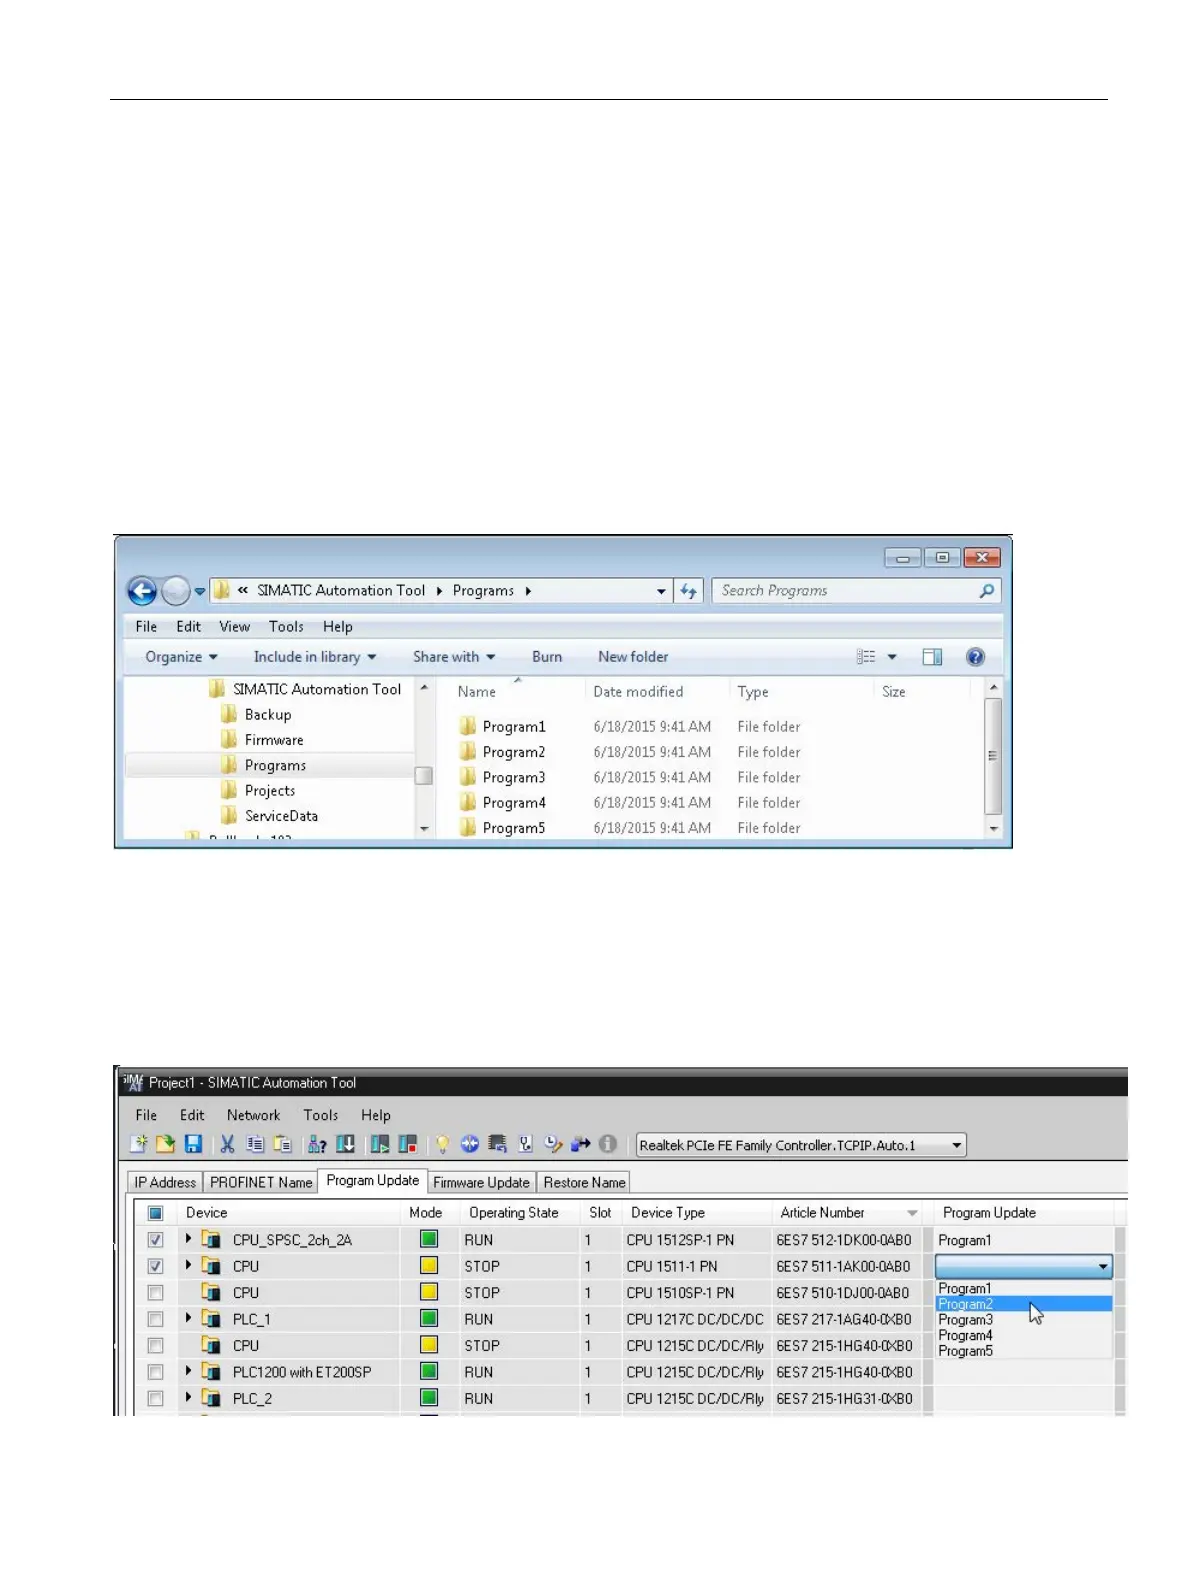The height and width of the screenshot is (1587, 1191).
Task: Expand the PLC_2 device node
Action: pyautogui.click(x=188, y=1398)
